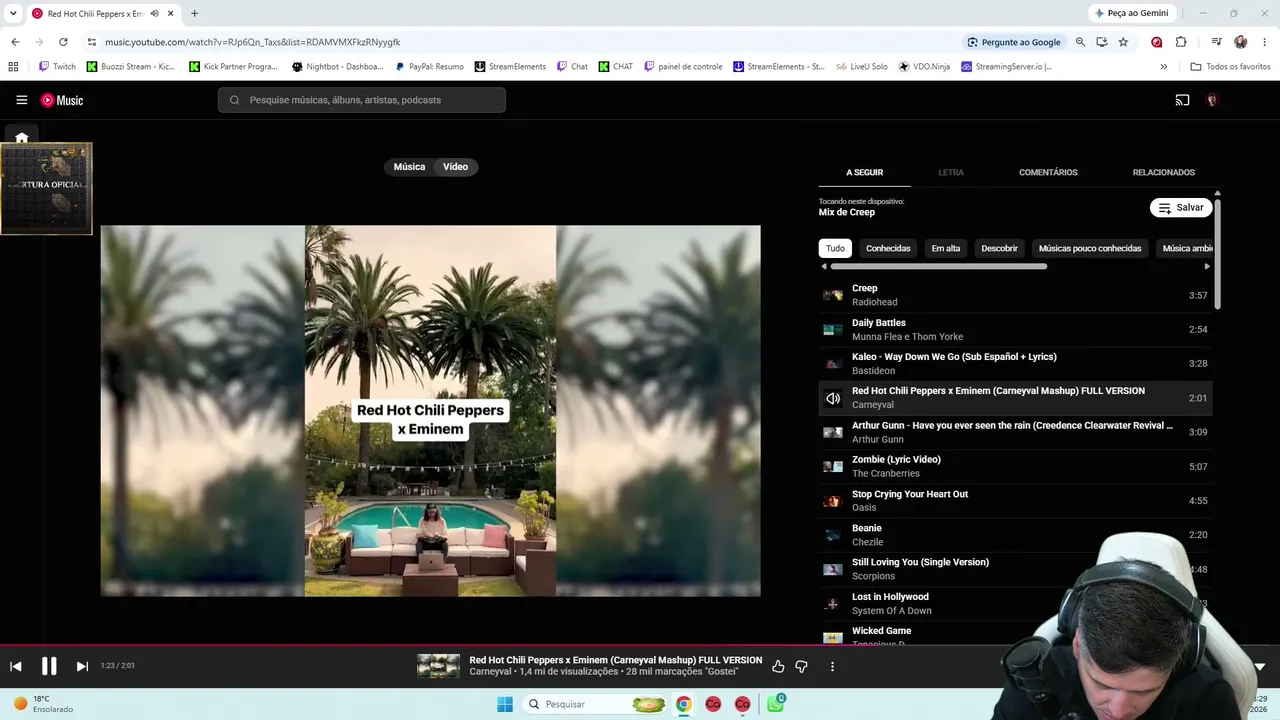Image resolution: width=1280 pixels, height=720 pixels.
Task: Play Lost in Hollywood by System Of A Down
Action: tap(1015, 604)
